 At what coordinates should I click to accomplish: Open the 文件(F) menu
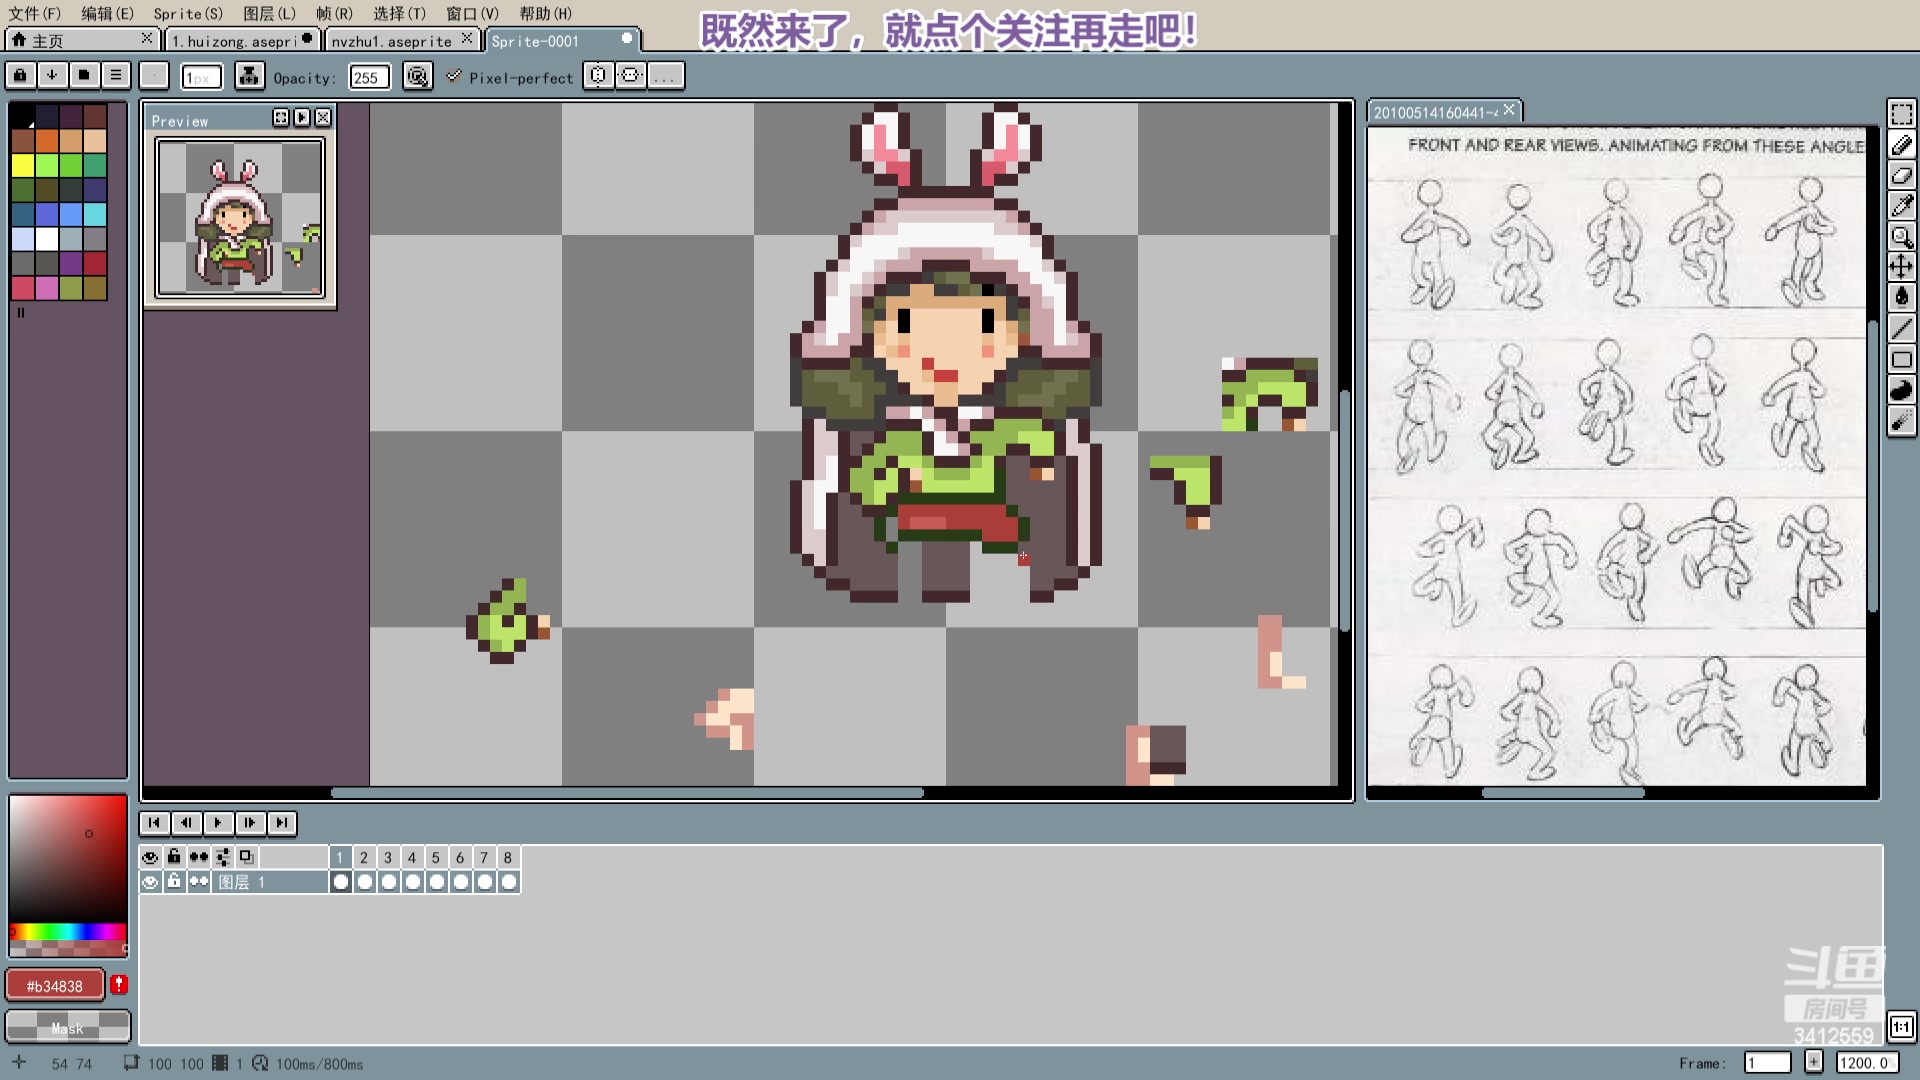35,13
